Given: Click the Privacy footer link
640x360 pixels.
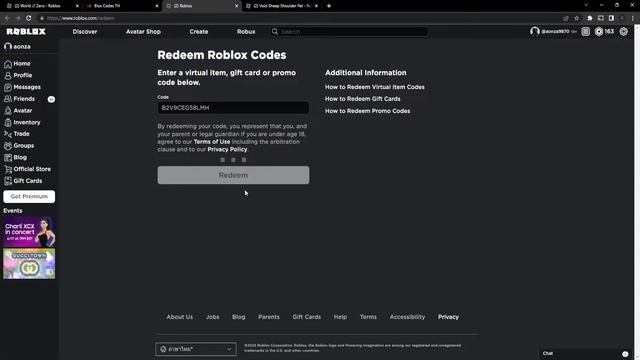Looking at the screenshot, I should coord(448,317).
